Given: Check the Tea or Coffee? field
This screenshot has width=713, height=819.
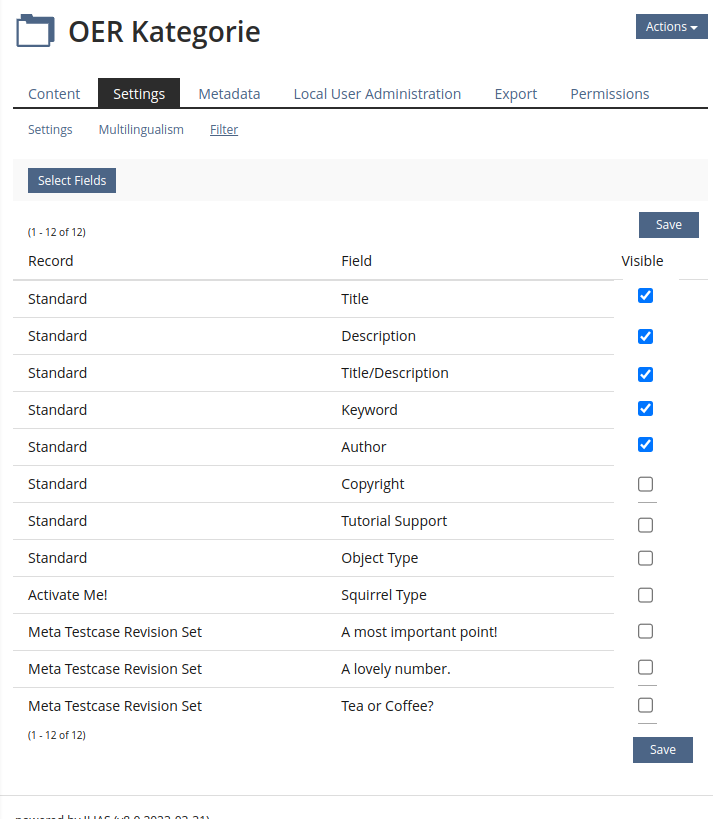Looking at the screenshot, I should click(x=646, y=705).
